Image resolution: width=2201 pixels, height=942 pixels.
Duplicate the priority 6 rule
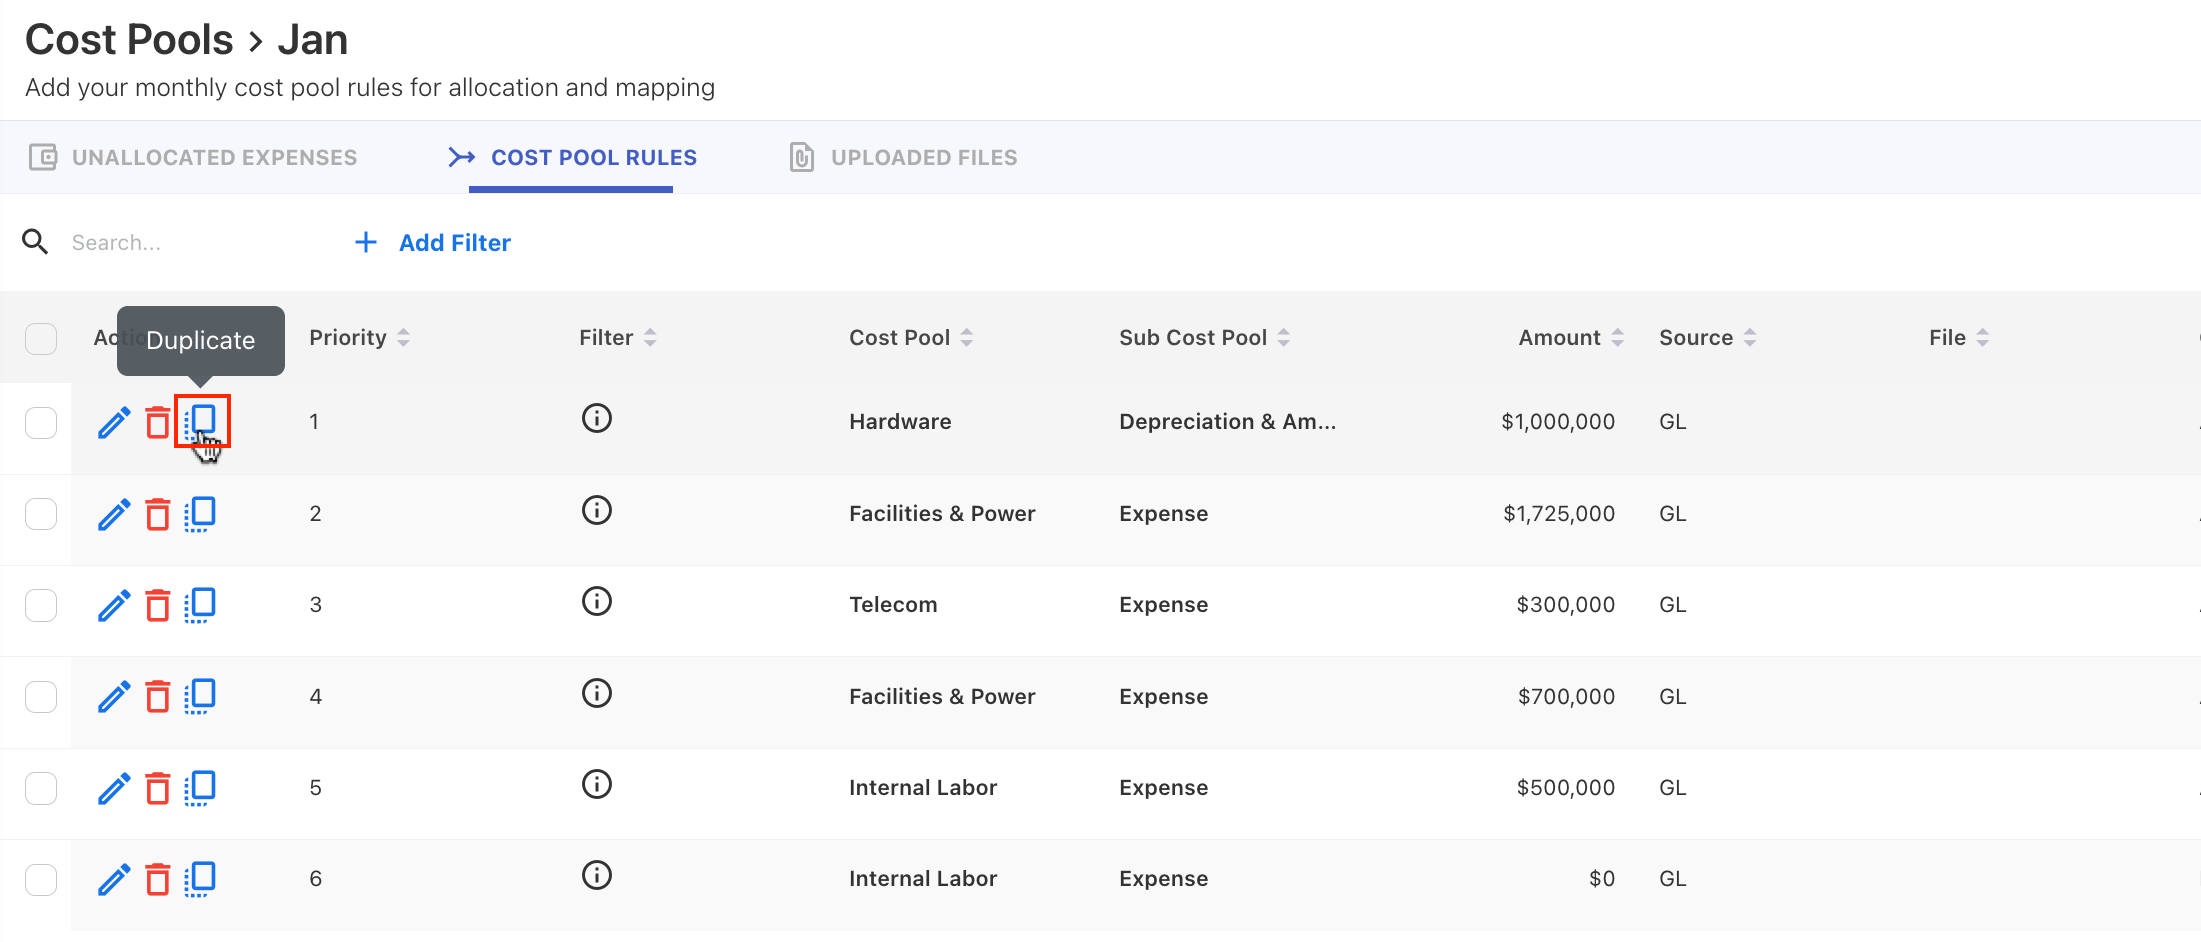click(201, 879)
